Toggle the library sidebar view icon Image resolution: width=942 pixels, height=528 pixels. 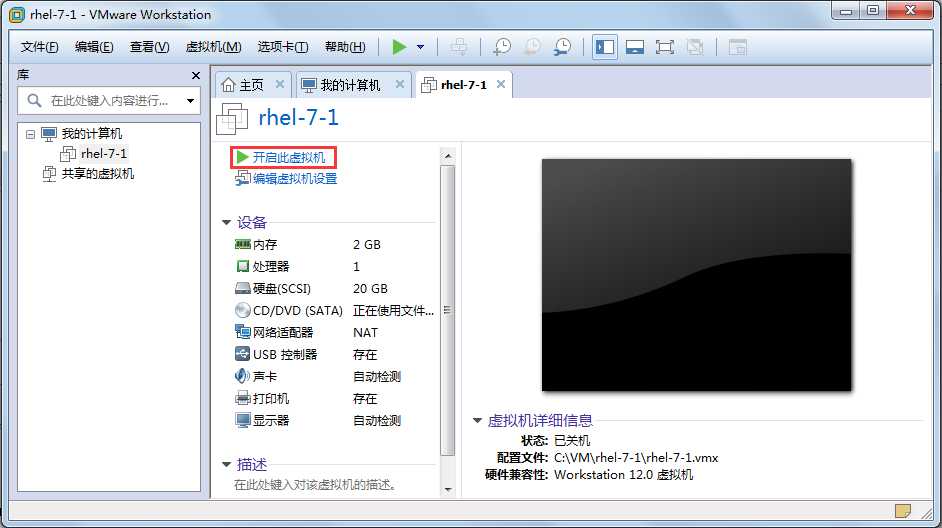point(605,47)
